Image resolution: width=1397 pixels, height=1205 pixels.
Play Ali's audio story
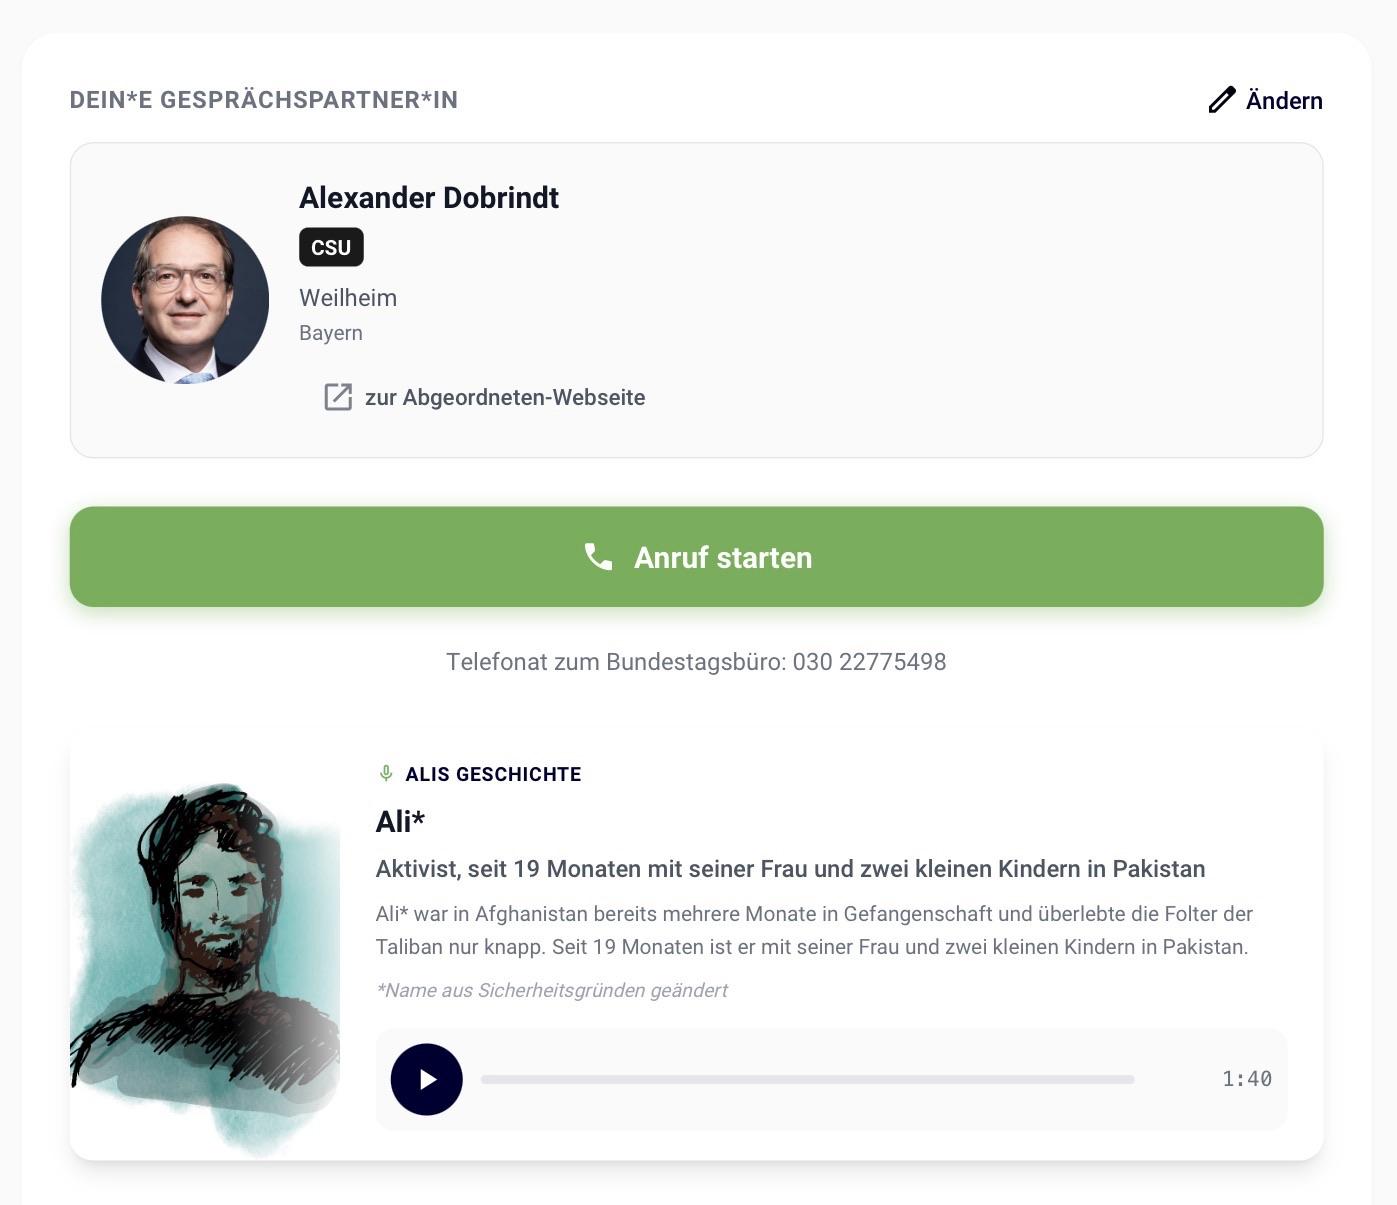[x=427, y=1079]
